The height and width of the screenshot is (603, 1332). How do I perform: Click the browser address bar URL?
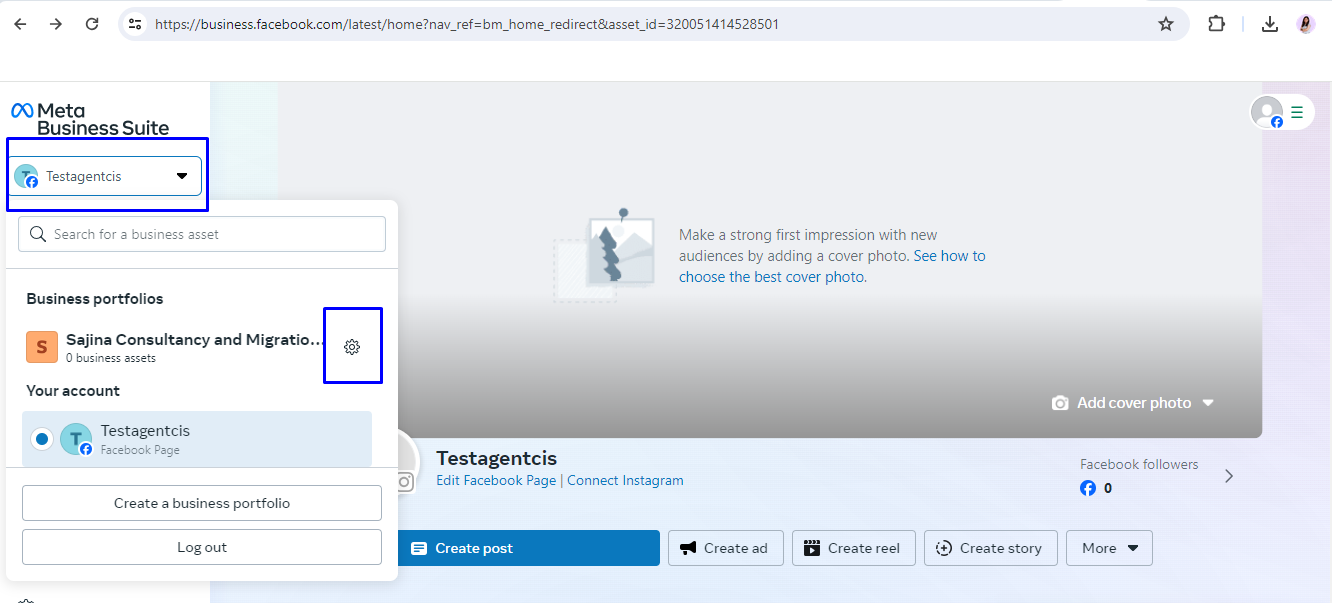click(467, 24)
